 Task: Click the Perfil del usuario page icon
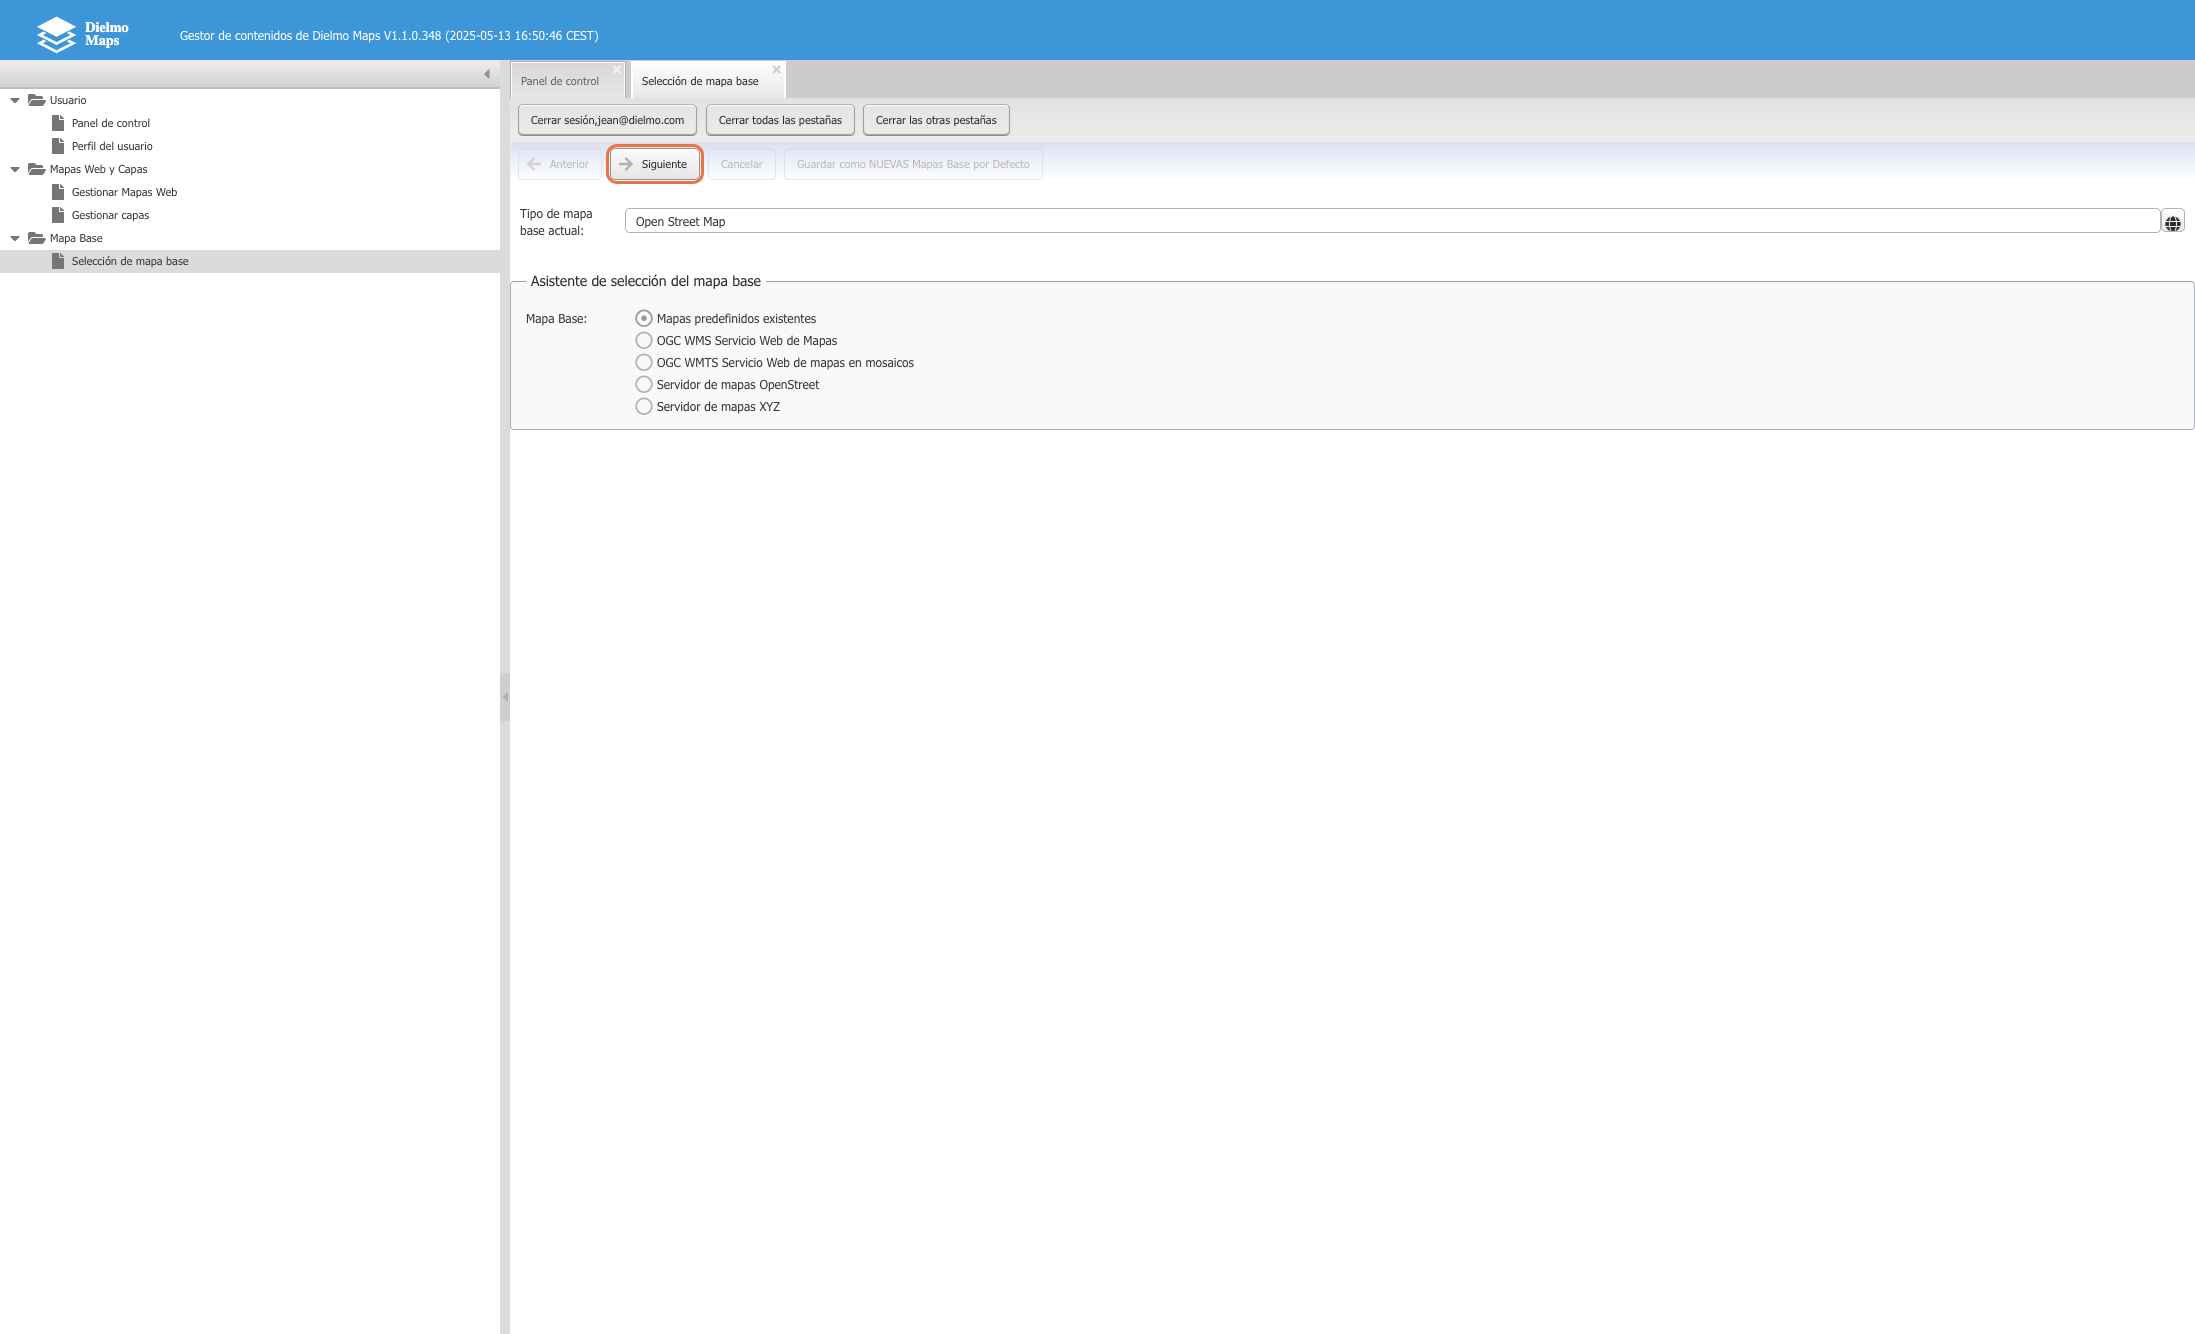pyautogui.click(x=58, y=146)
